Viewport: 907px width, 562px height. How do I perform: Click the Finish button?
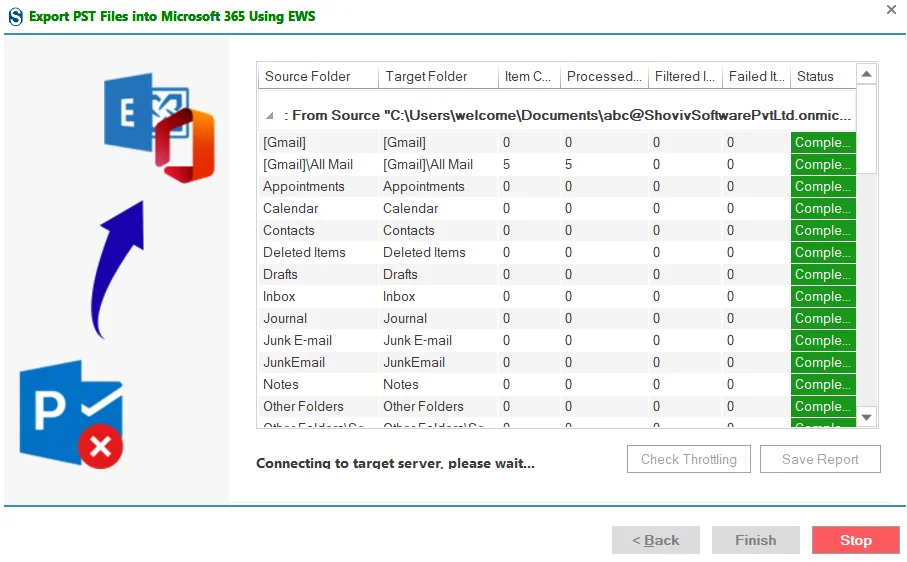[755, 540]
